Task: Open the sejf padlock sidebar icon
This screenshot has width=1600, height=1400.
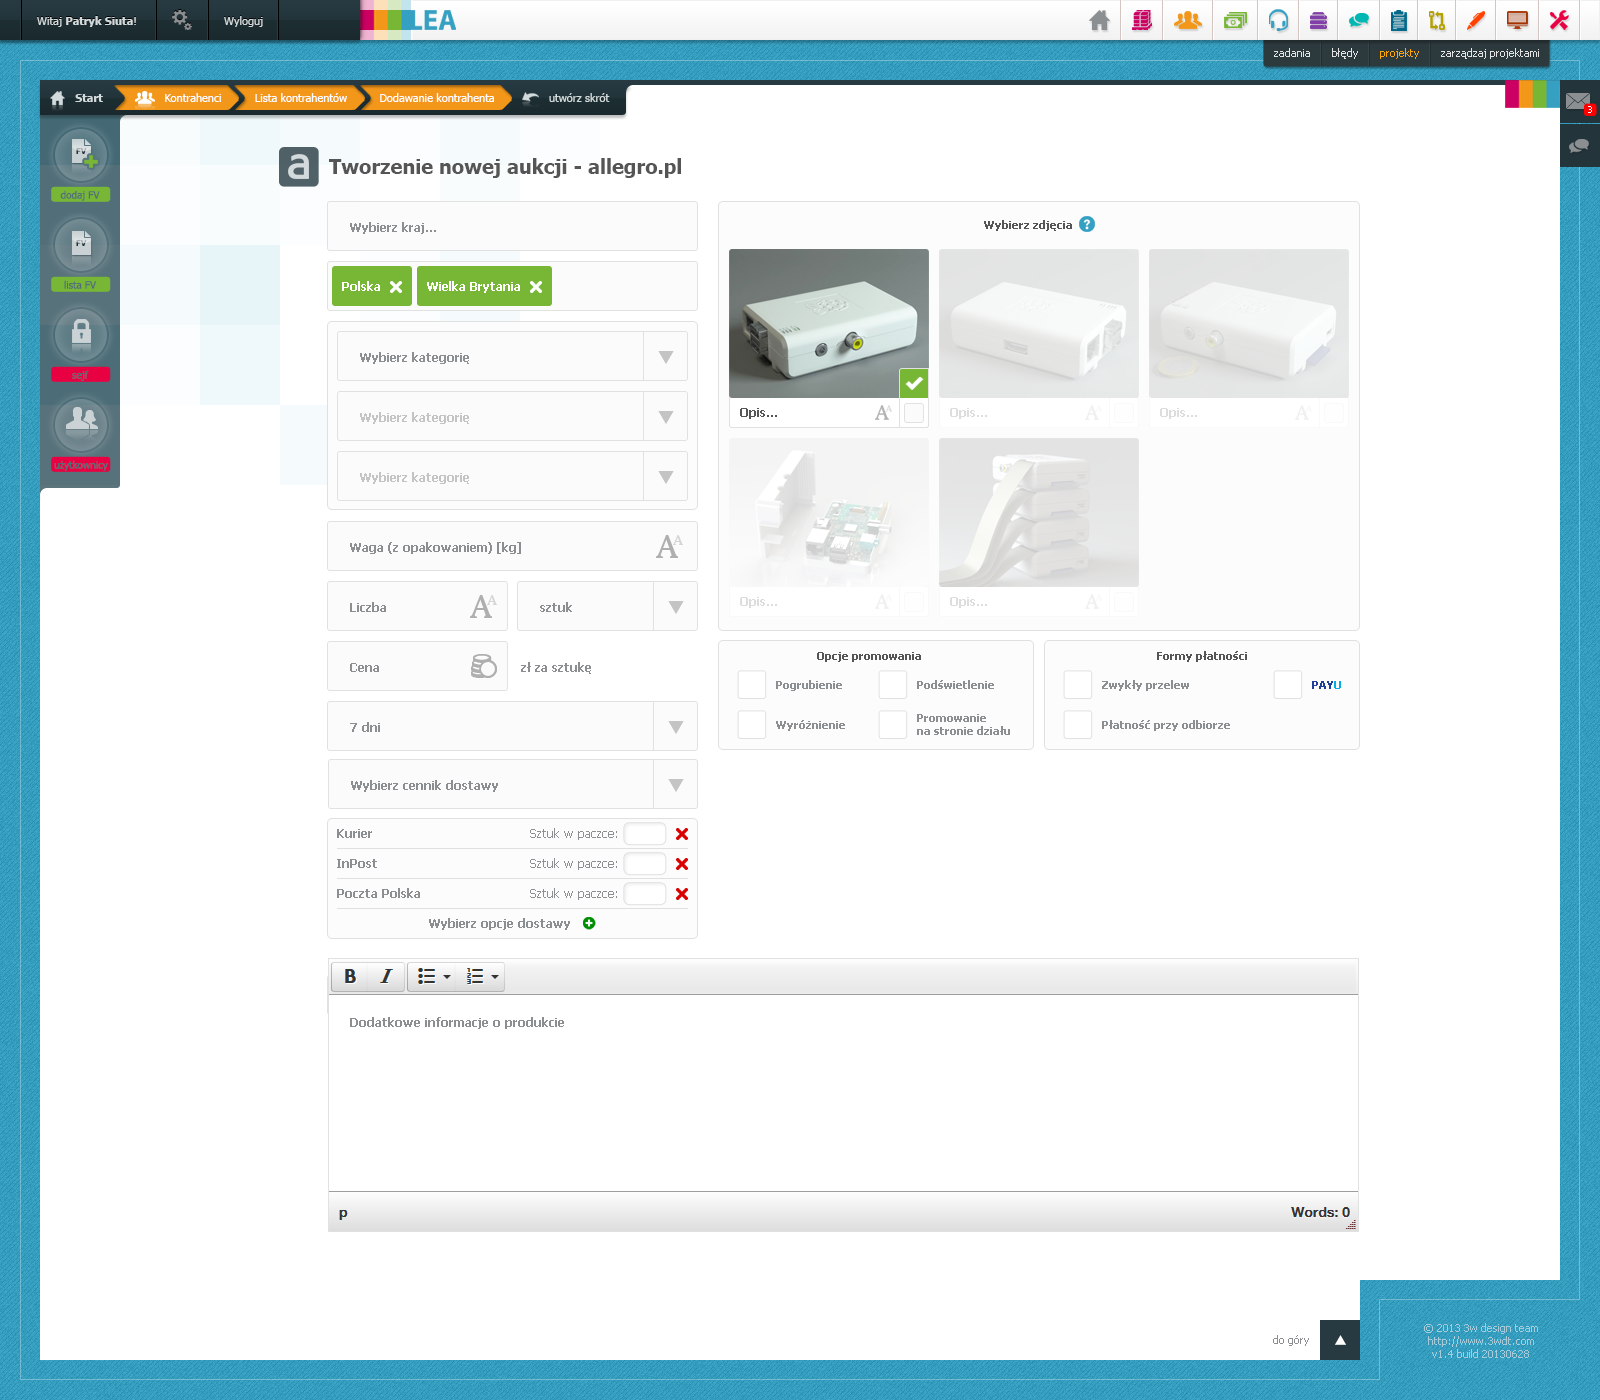Action: click(x=81, y=334)
